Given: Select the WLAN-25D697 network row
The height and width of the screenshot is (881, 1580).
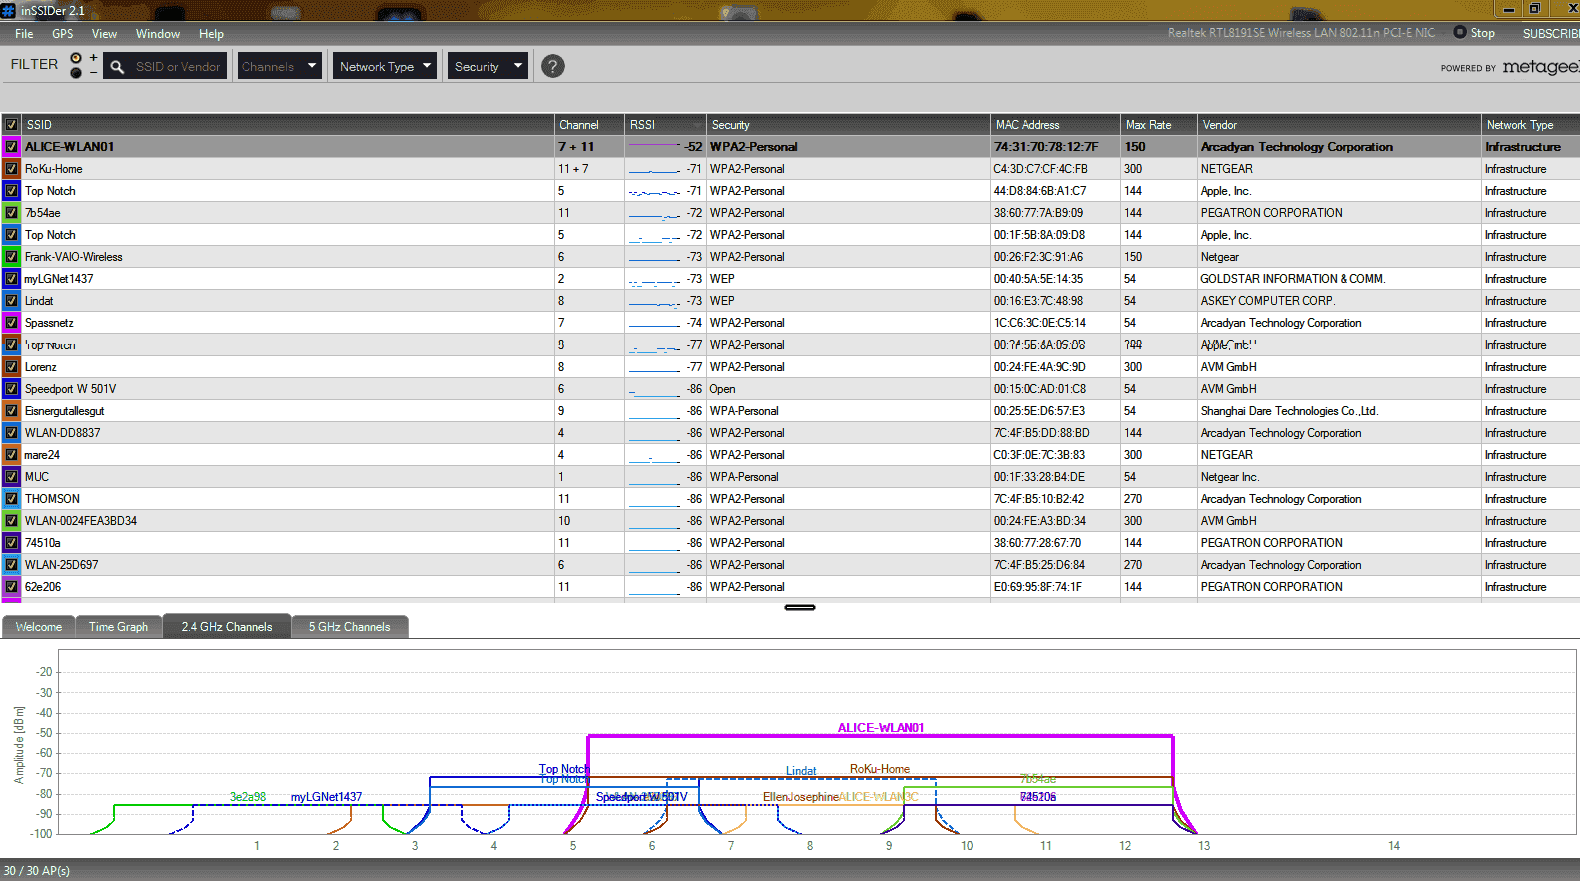Looking at the screenshot, I should coord(790,565).
